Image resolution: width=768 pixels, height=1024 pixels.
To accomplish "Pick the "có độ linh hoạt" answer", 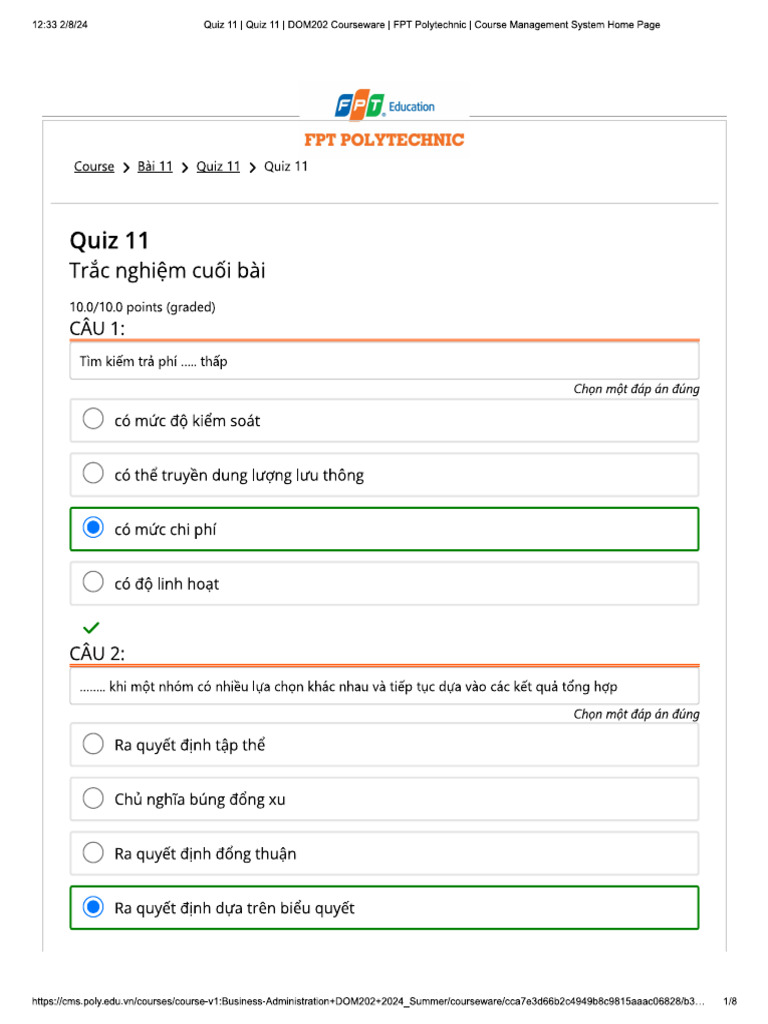I will click(93, 583).
